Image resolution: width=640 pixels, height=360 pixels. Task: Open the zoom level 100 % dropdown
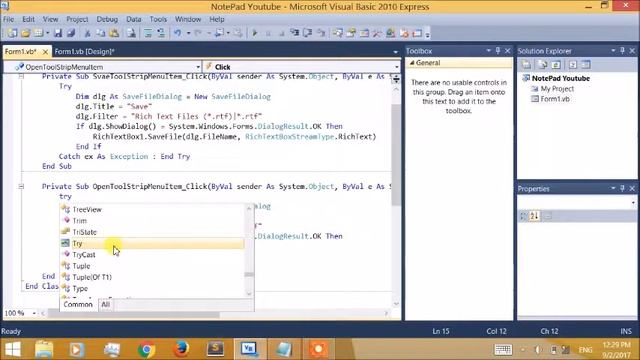click(33, 313)
